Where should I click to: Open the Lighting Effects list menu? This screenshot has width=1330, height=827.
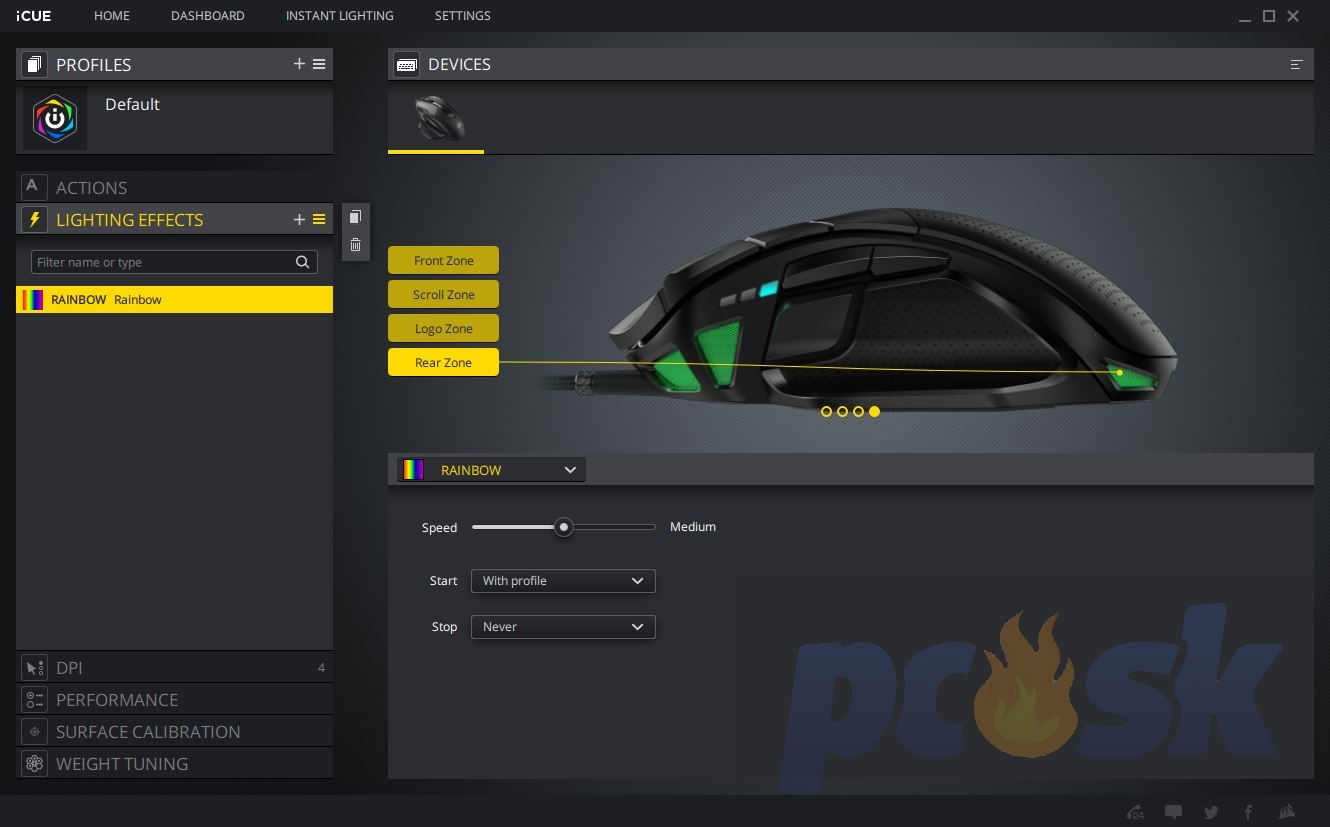click(319, 220)
